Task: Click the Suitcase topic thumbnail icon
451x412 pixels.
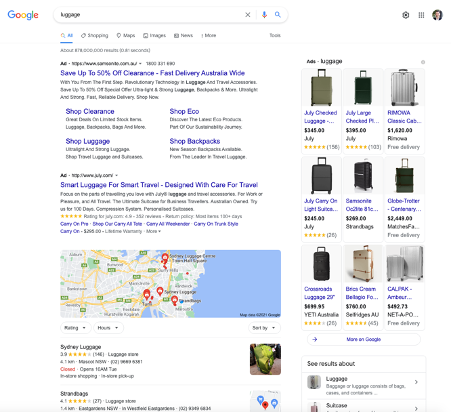Action: [314, 407]
